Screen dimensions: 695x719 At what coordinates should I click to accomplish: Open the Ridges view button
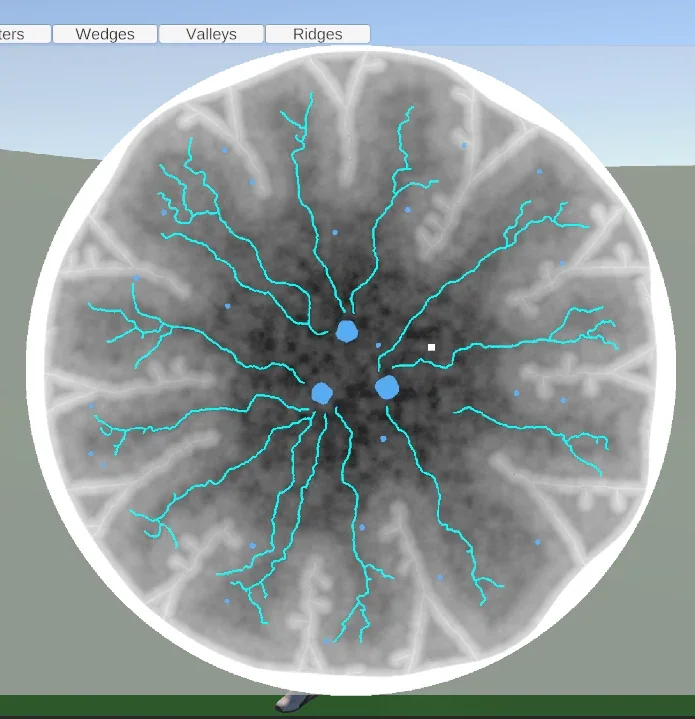tap(318, 34)
